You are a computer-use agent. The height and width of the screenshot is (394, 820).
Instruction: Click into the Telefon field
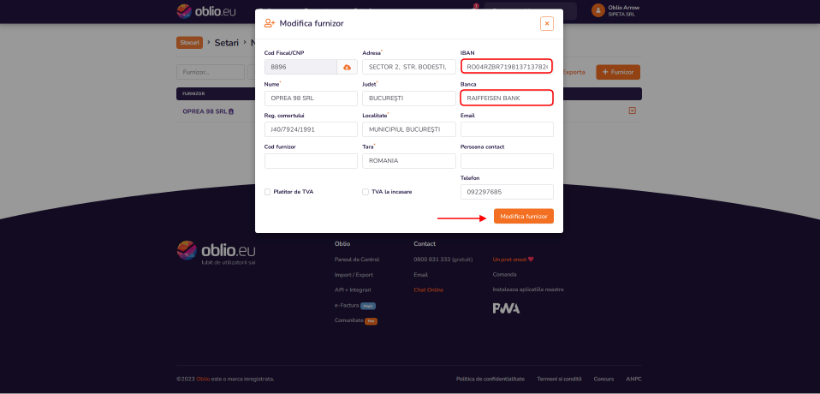point(507,192)
